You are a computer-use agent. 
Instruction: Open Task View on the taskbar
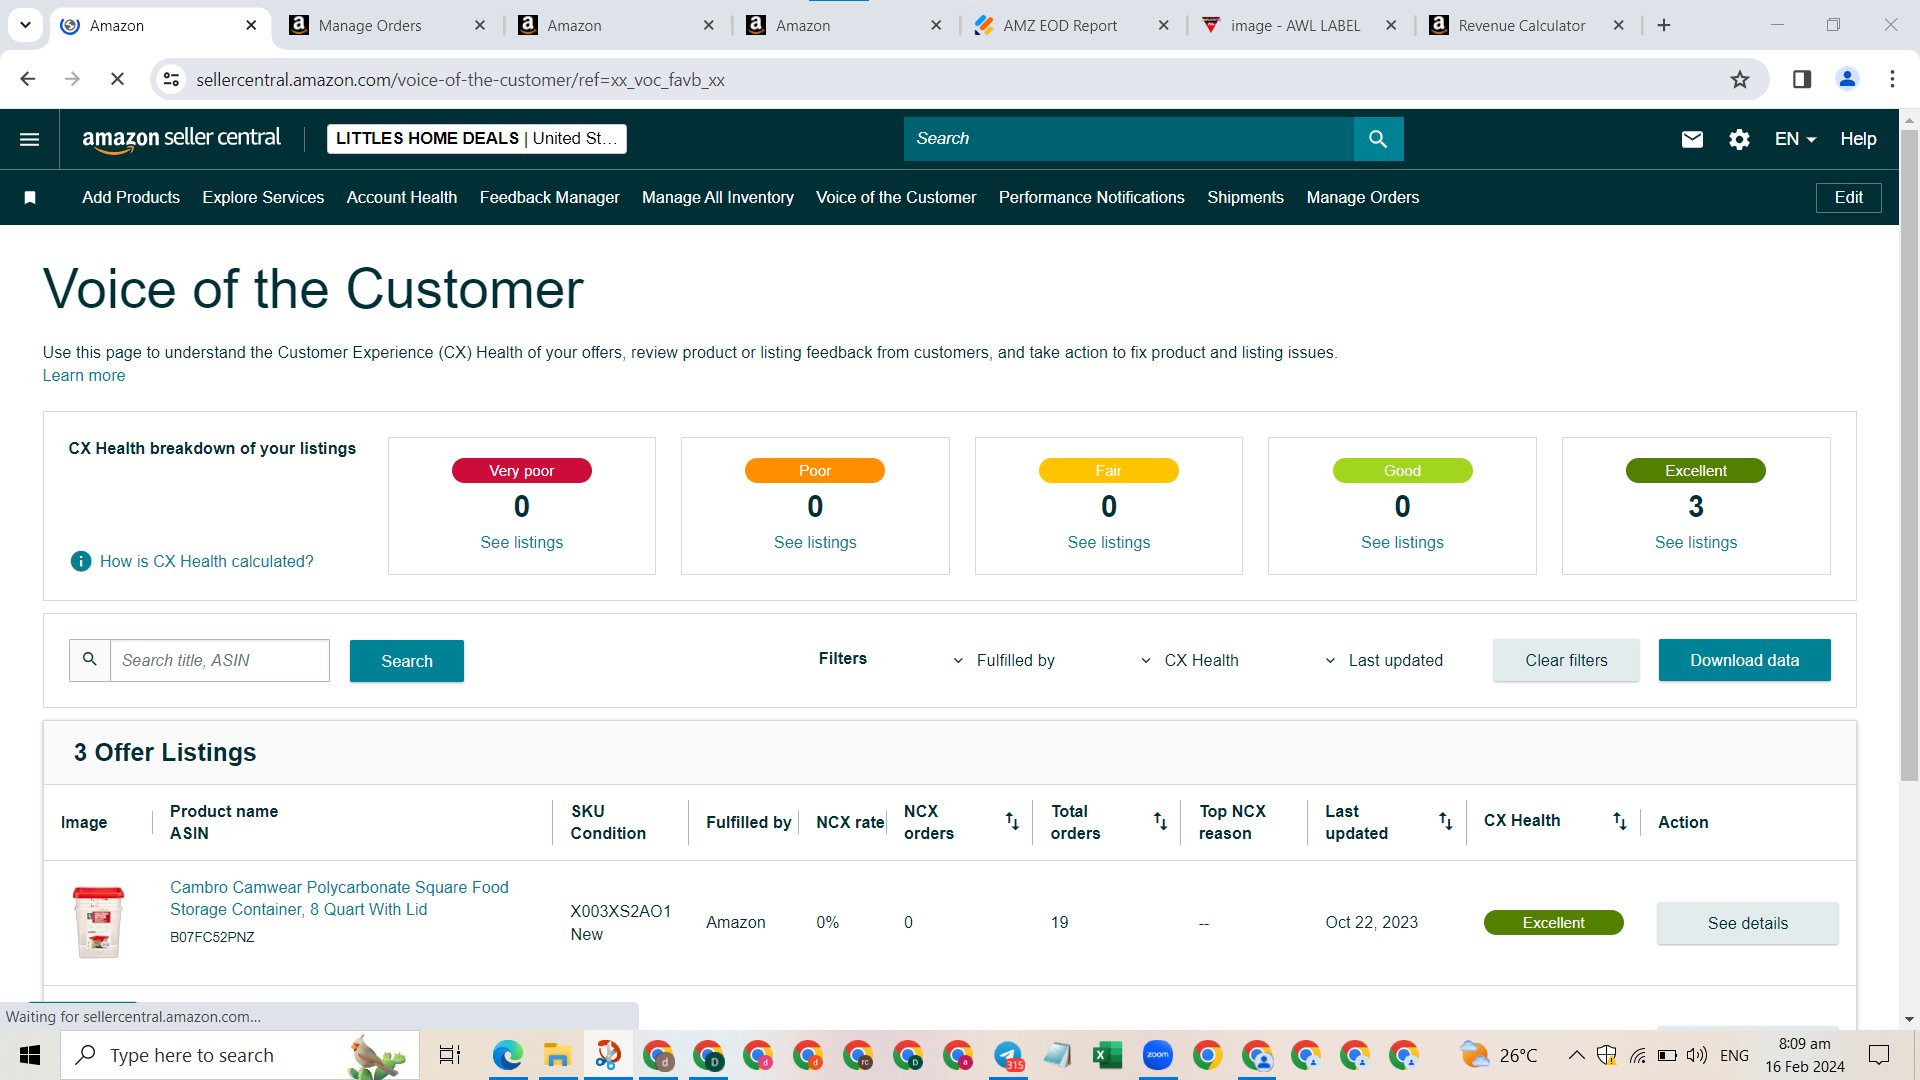pos(450,1055)
